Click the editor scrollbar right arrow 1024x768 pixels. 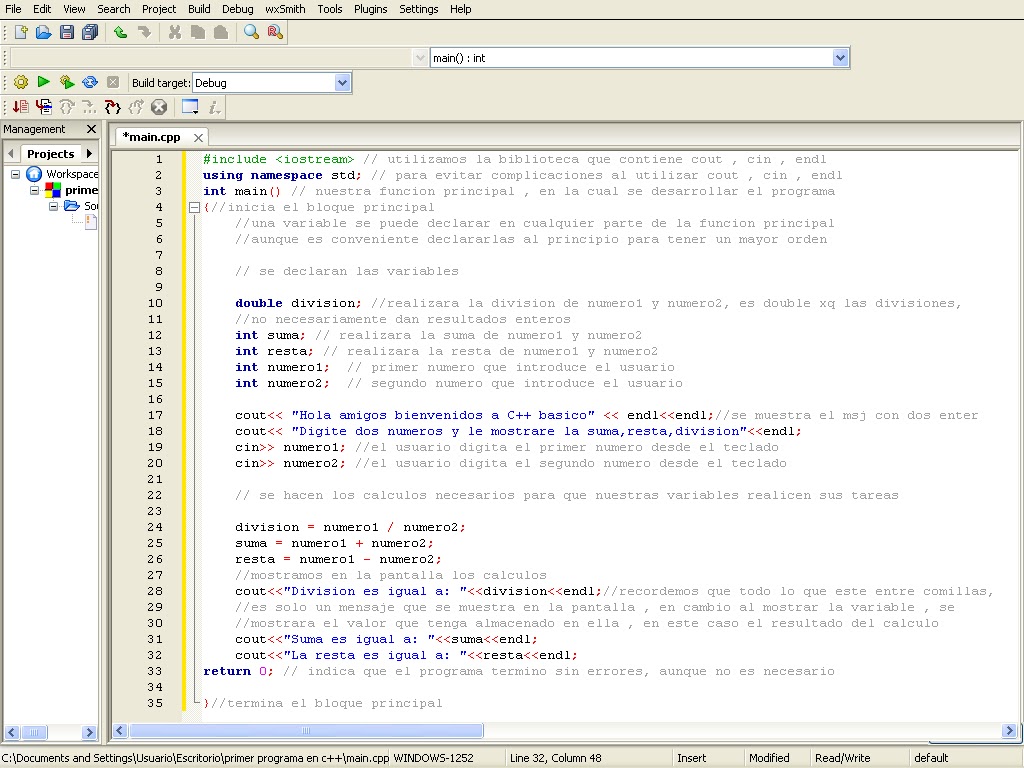[1010, 730]
